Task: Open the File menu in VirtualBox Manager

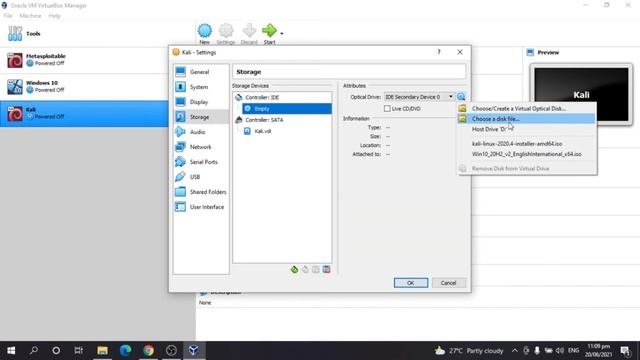Action: [x=8, y=16]
